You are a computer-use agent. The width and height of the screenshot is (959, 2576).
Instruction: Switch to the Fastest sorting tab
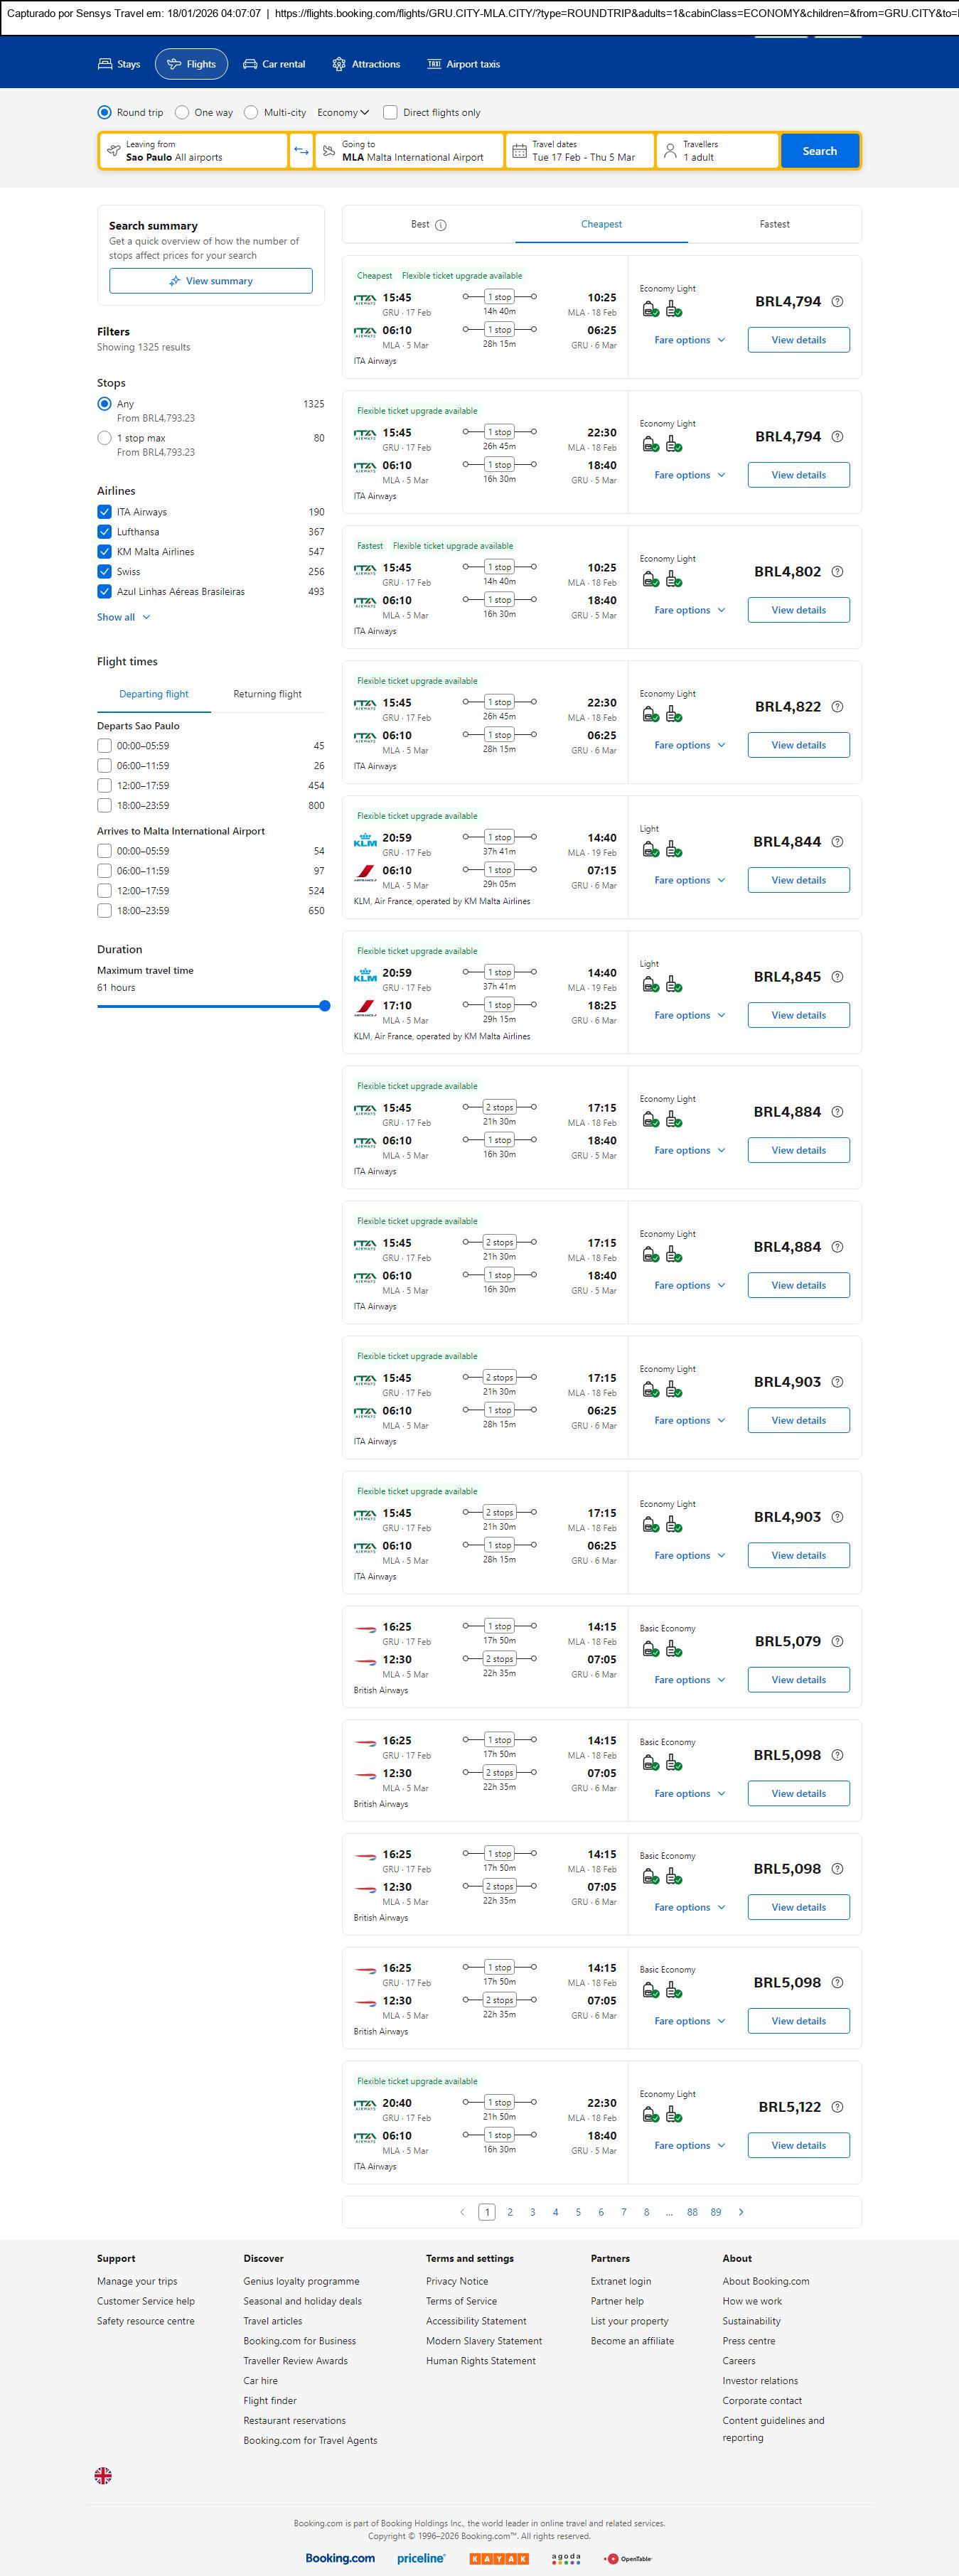pos(774,224)
